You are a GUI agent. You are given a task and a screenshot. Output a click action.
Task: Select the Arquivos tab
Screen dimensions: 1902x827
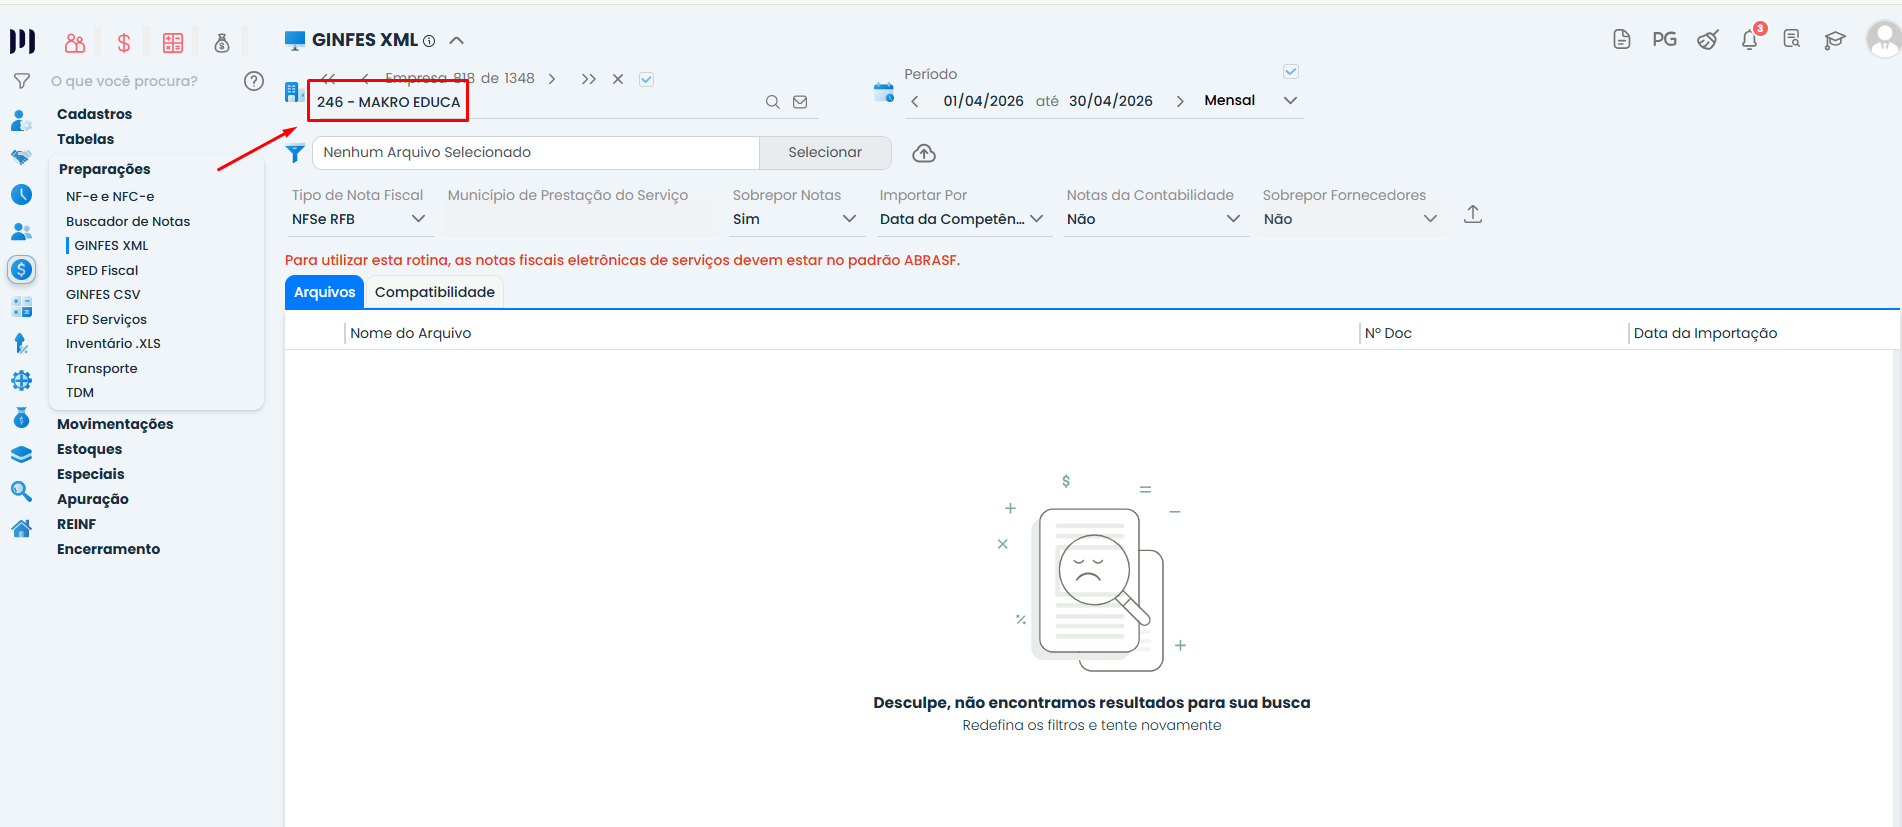325,292
